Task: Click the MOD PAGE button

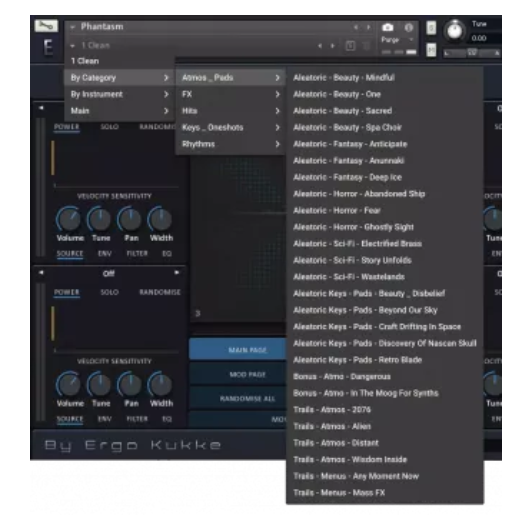Action: (238, 374)
